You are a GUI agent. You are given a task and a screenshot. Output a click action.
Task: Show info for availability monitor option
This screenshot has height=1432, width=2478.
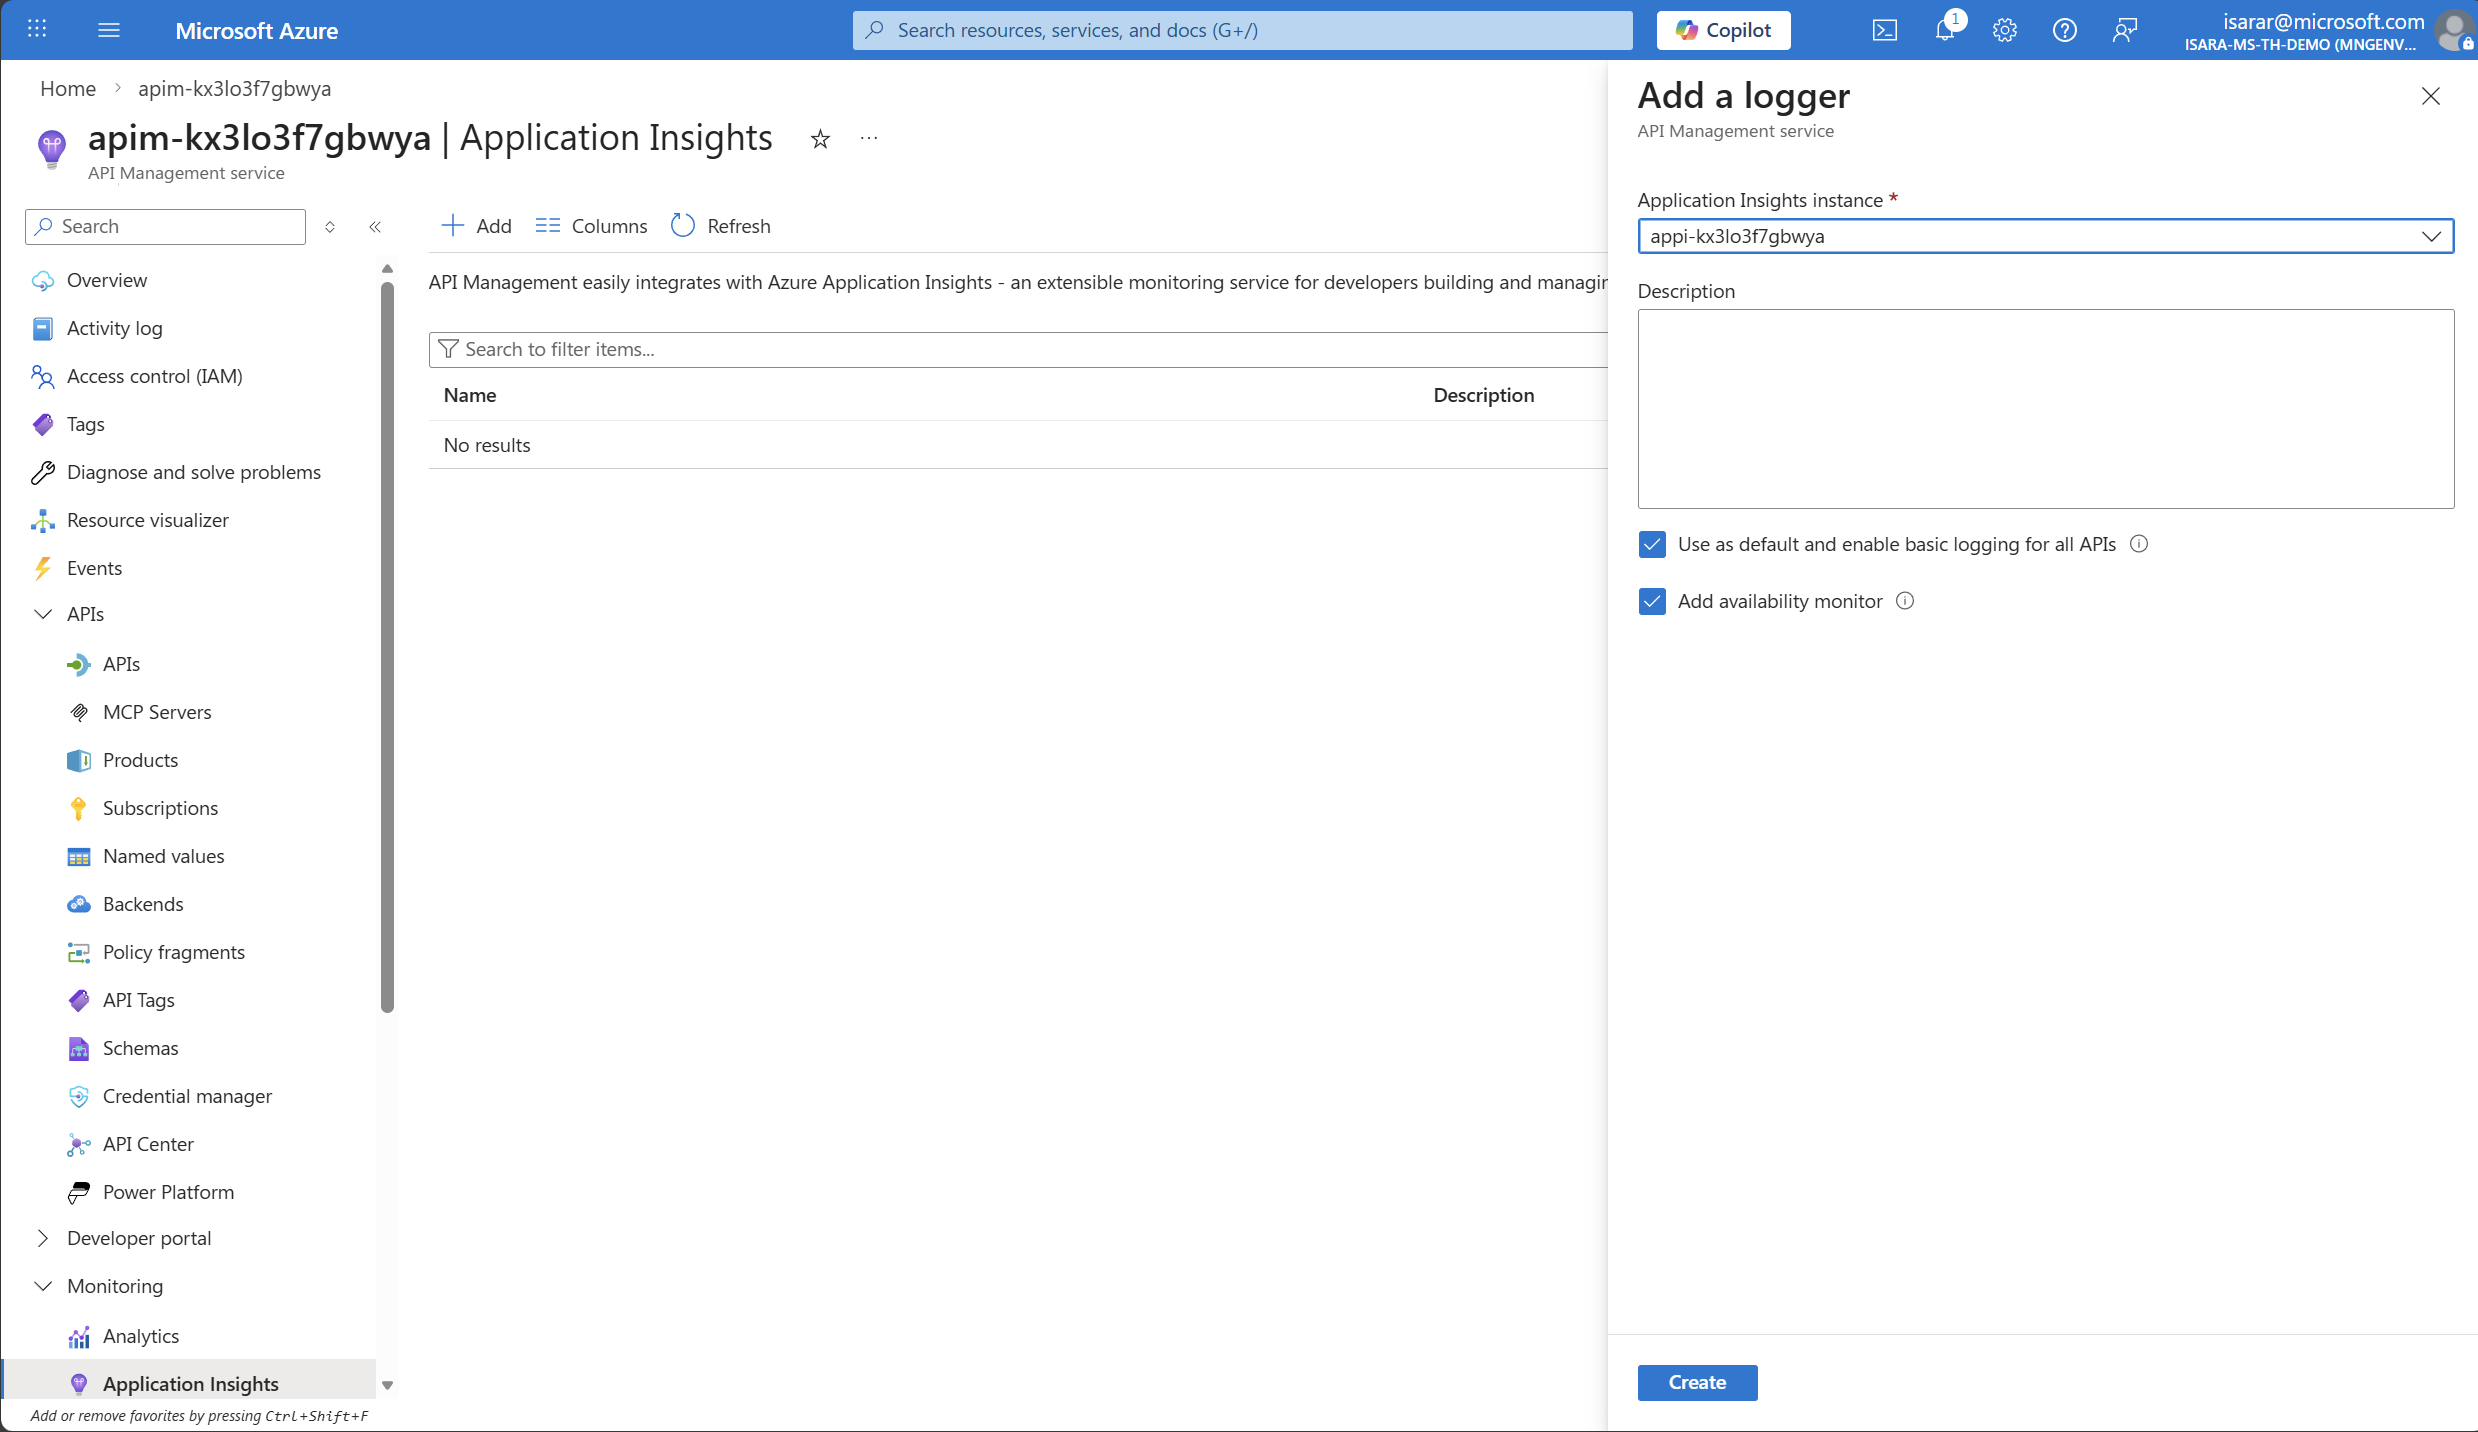(x=1905, y=601)
